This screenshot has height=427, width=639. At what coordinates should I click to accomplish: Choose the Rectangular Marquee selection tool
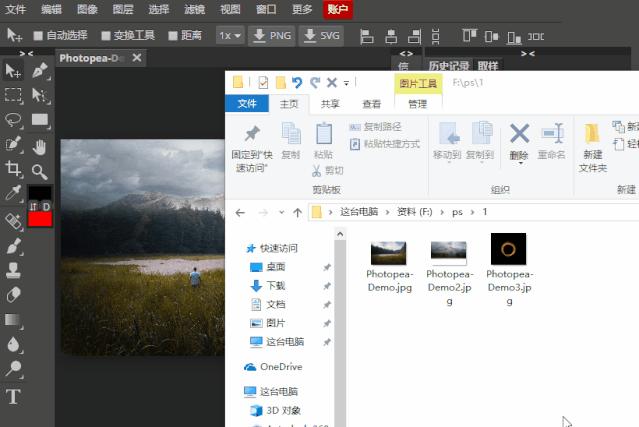pos(13,95)
